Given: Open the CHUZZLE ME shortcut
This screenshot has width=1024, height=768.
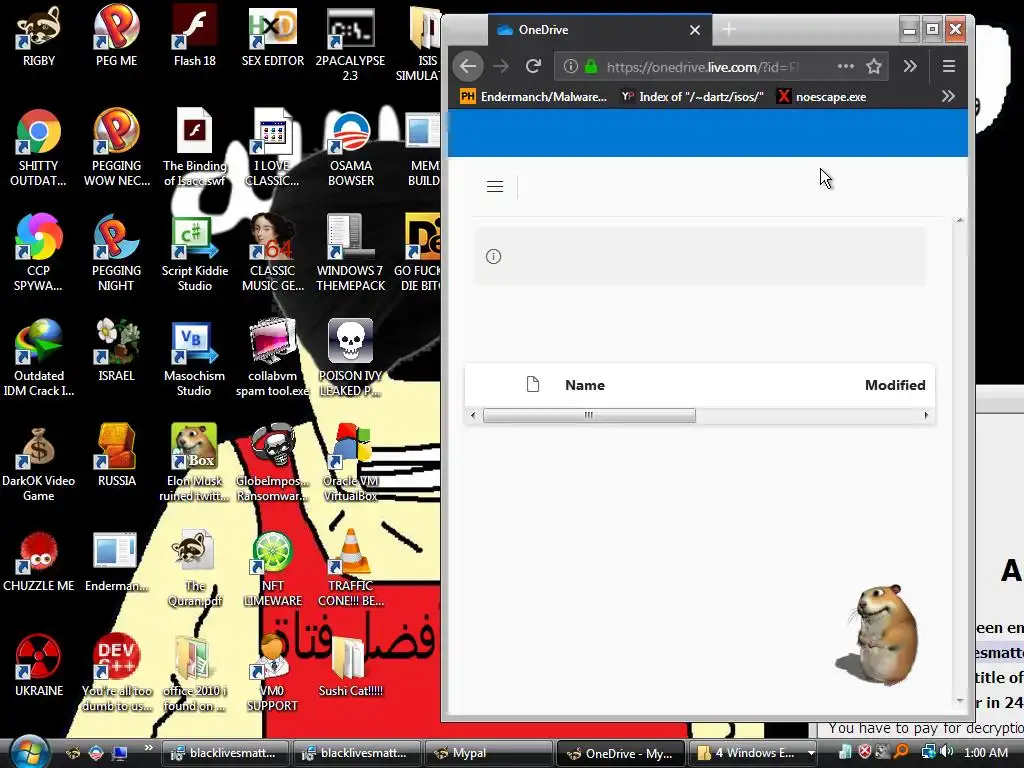Looking at the screenshot, I should (39, 562).
